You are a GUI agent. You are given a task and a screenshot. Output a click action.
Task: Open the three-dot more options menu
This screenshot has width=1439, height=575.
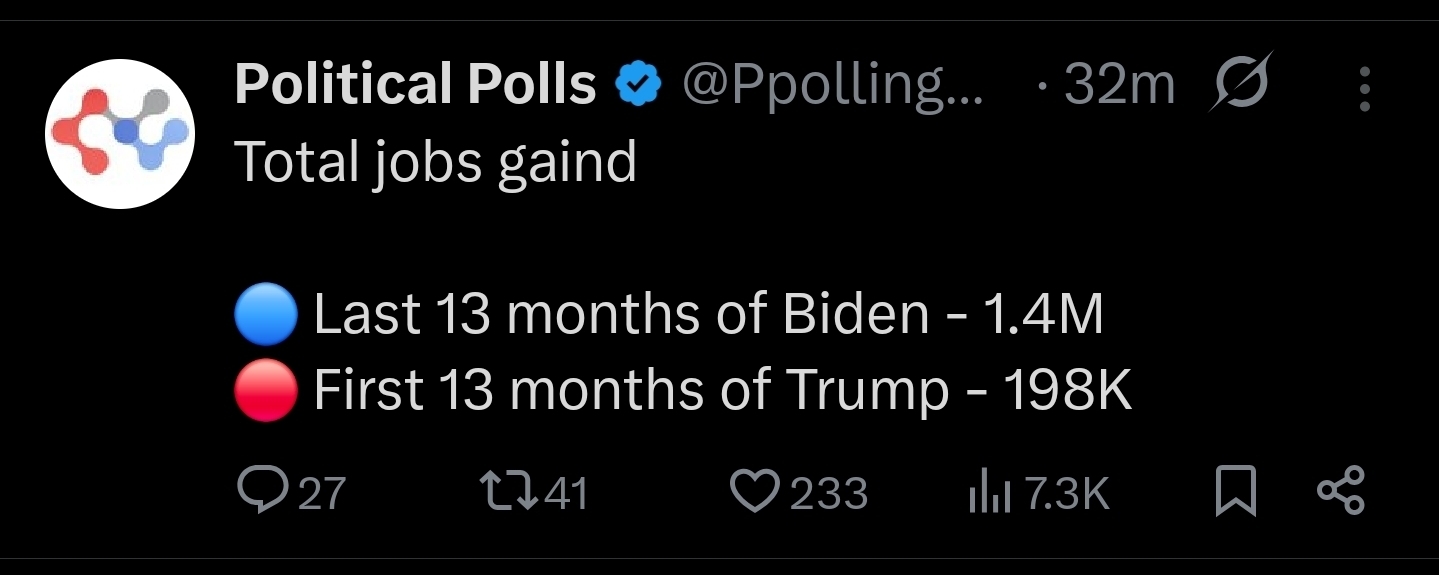click(x=1365, y=89)
